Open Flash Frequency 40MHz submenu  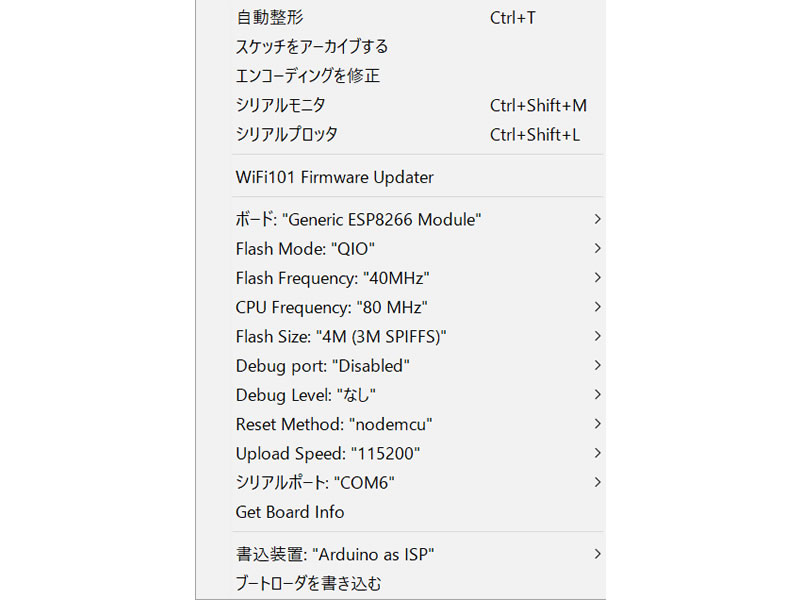(x=333, y=278)
